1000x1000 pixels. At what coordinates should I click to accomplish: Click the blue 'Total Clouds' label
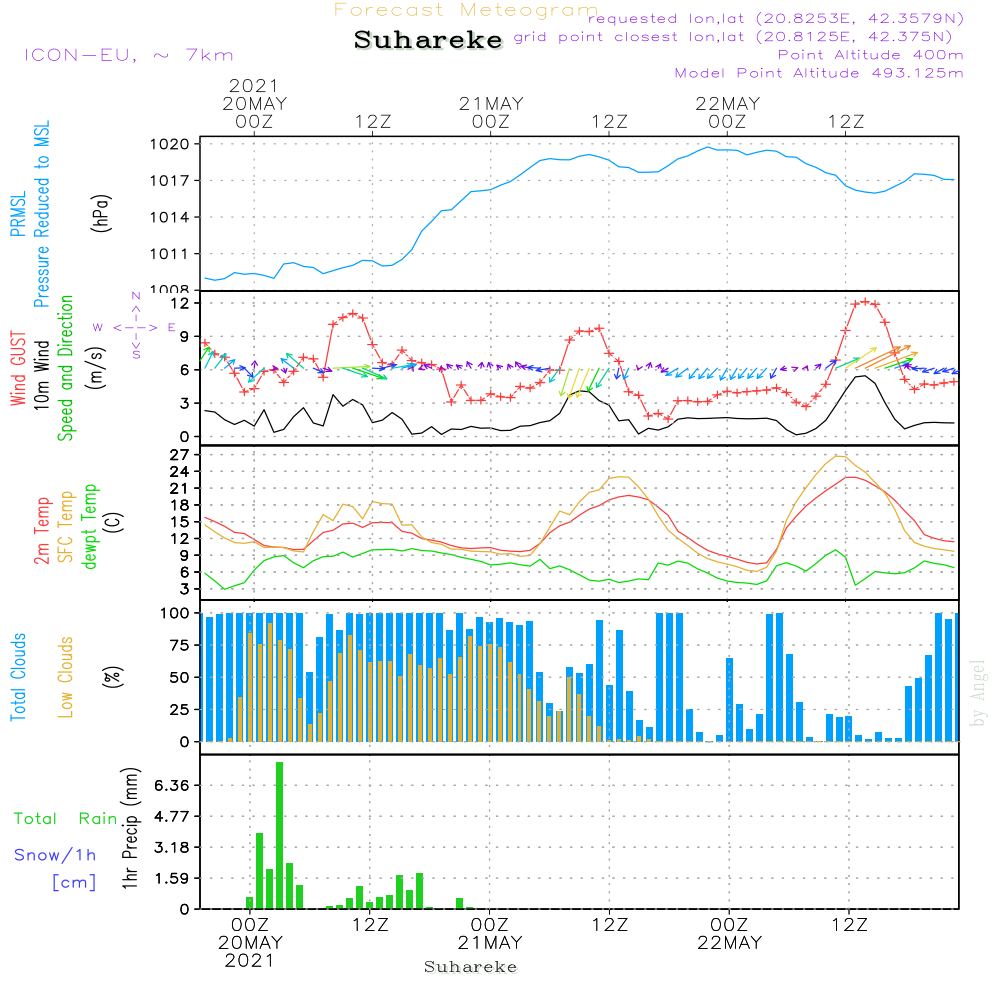coord(18,677)
